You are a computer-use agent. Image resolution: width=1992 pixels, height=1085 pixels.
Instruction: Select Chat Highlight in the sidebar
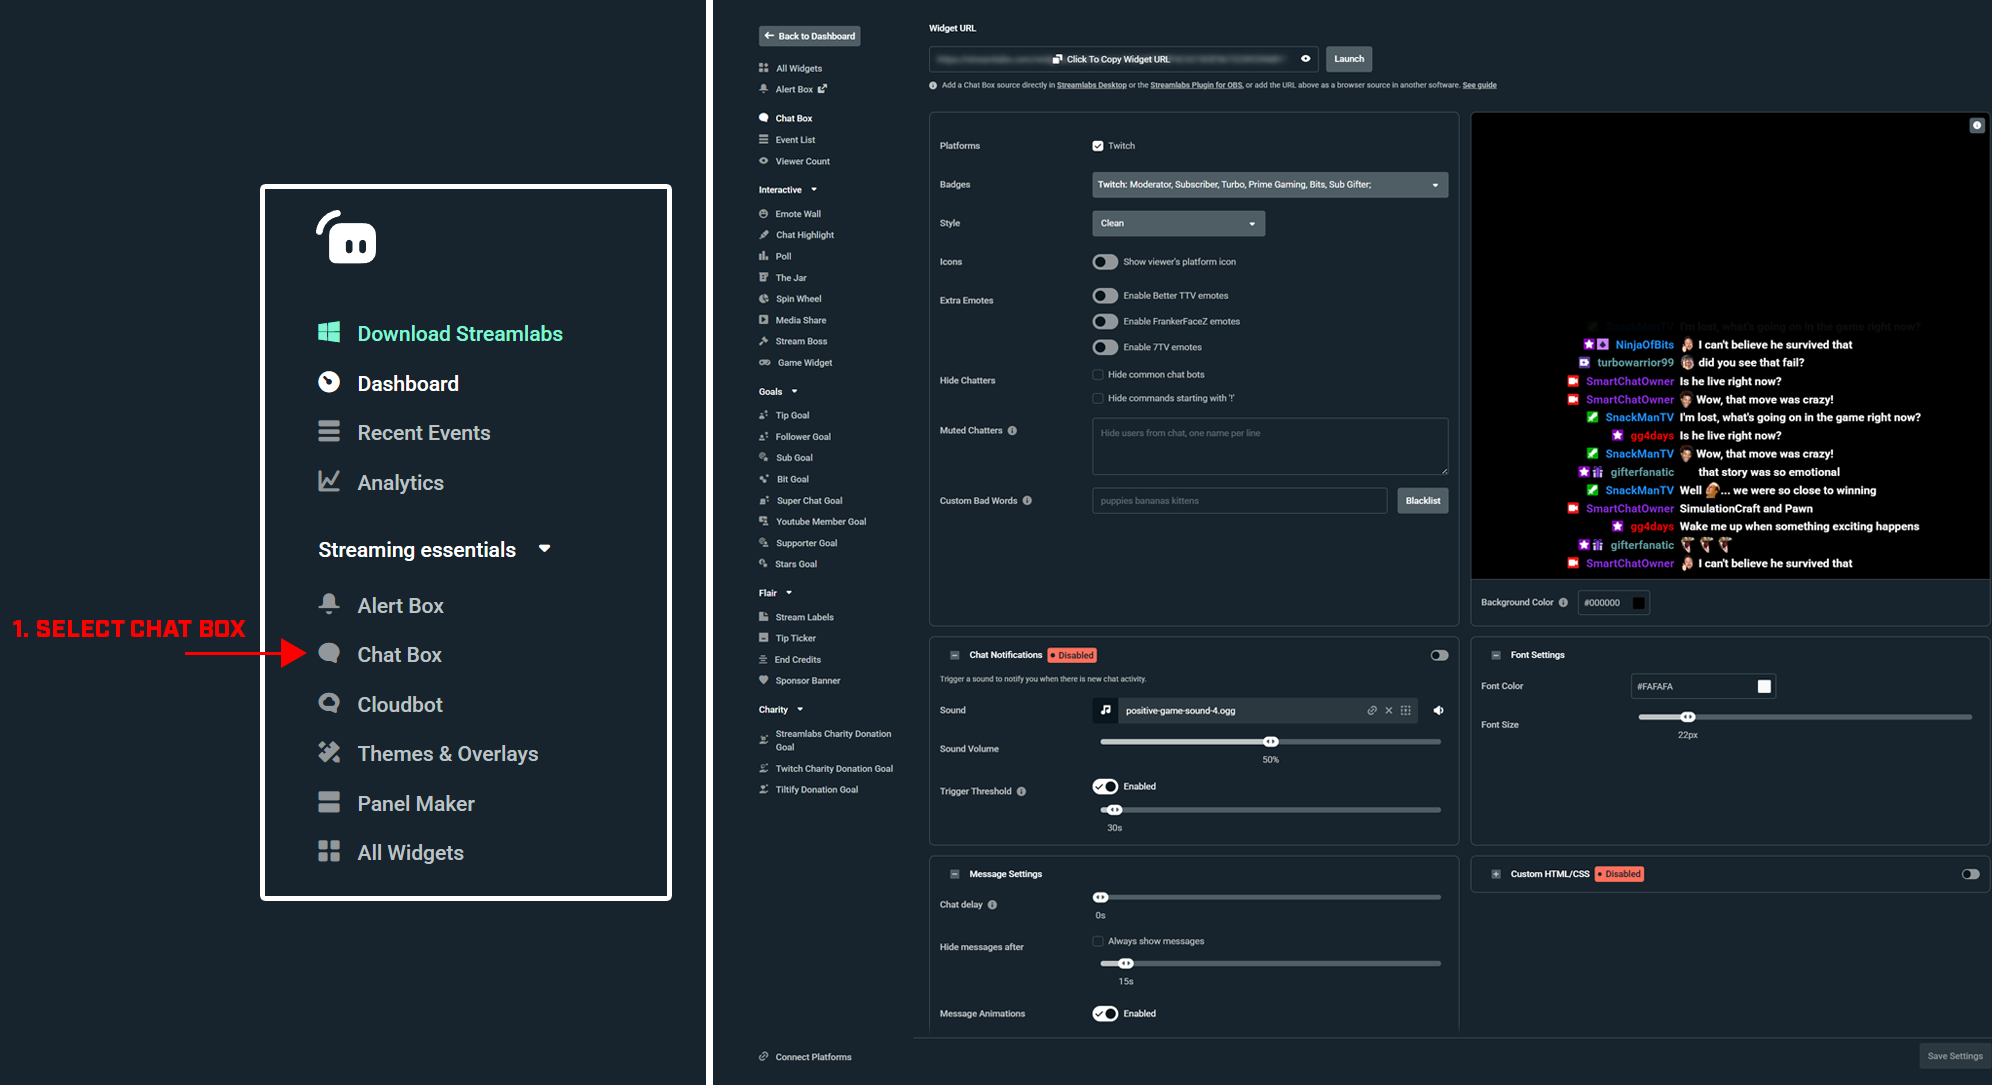point(804,235)
